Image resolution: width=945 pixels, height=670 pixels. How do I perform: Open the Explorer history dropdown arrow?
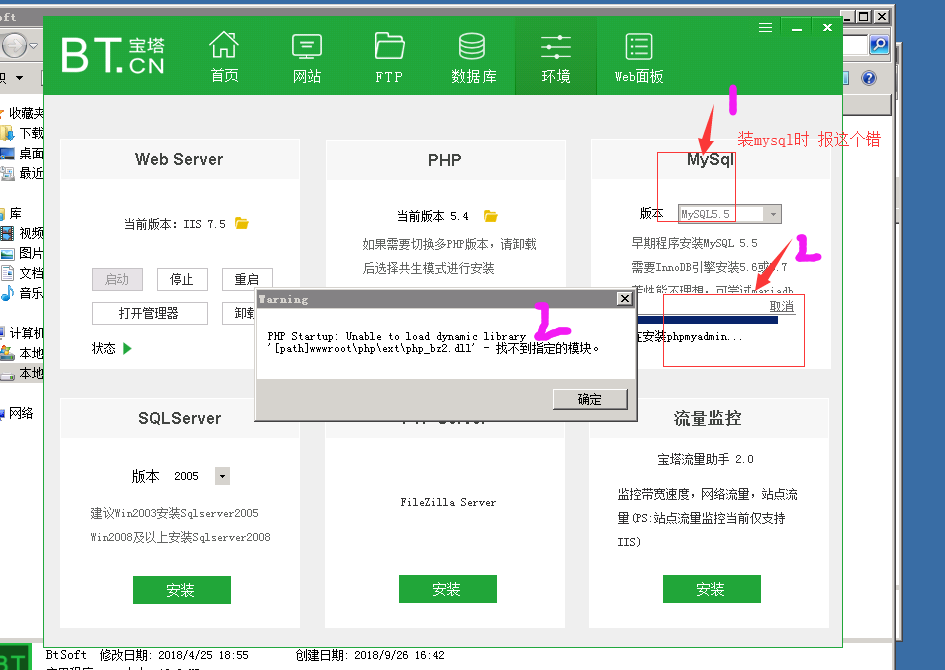coord(34,45)
